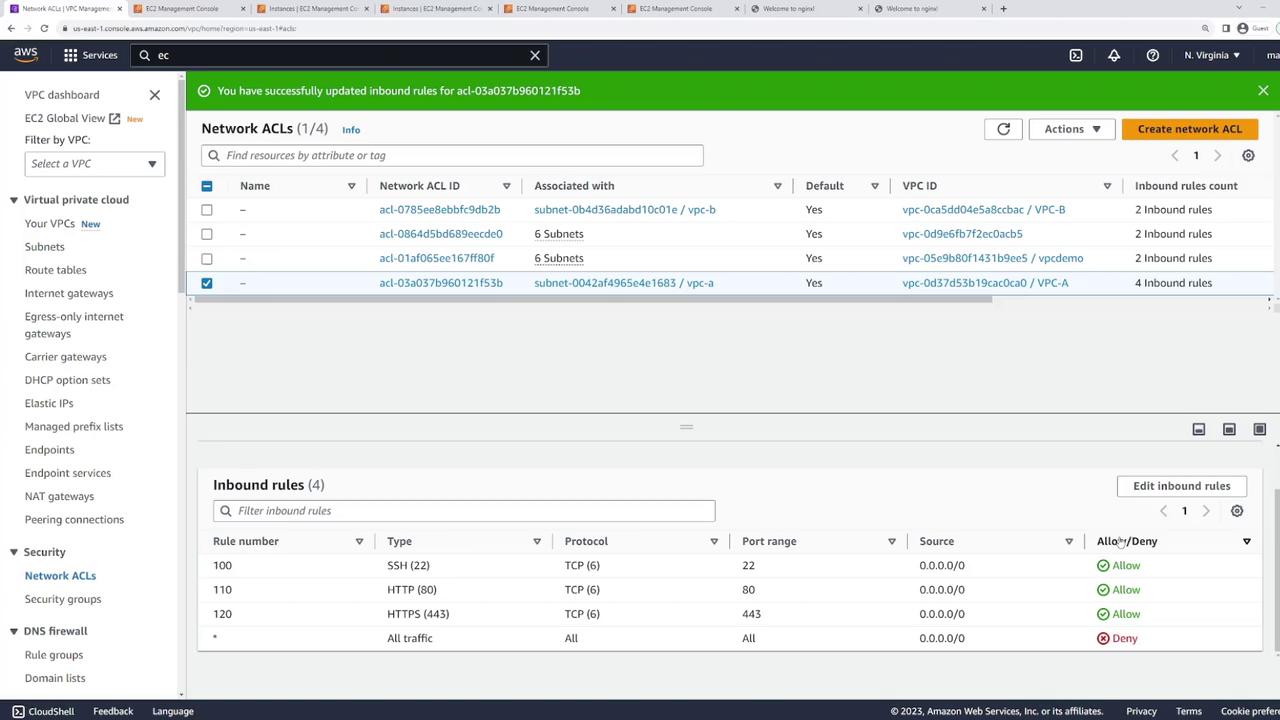Toggle the select-all header checkbox

click(207, 186)
